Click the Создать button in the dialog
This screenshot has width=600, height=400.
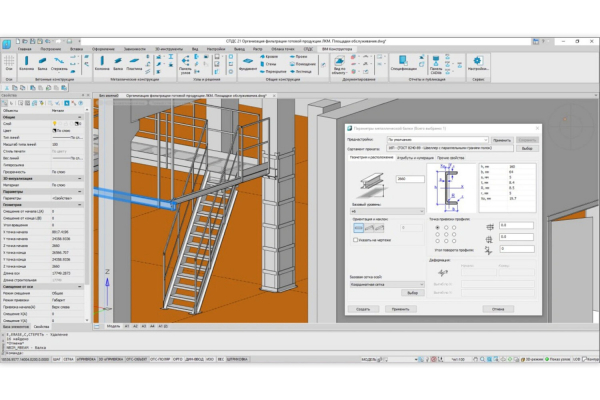363,309
